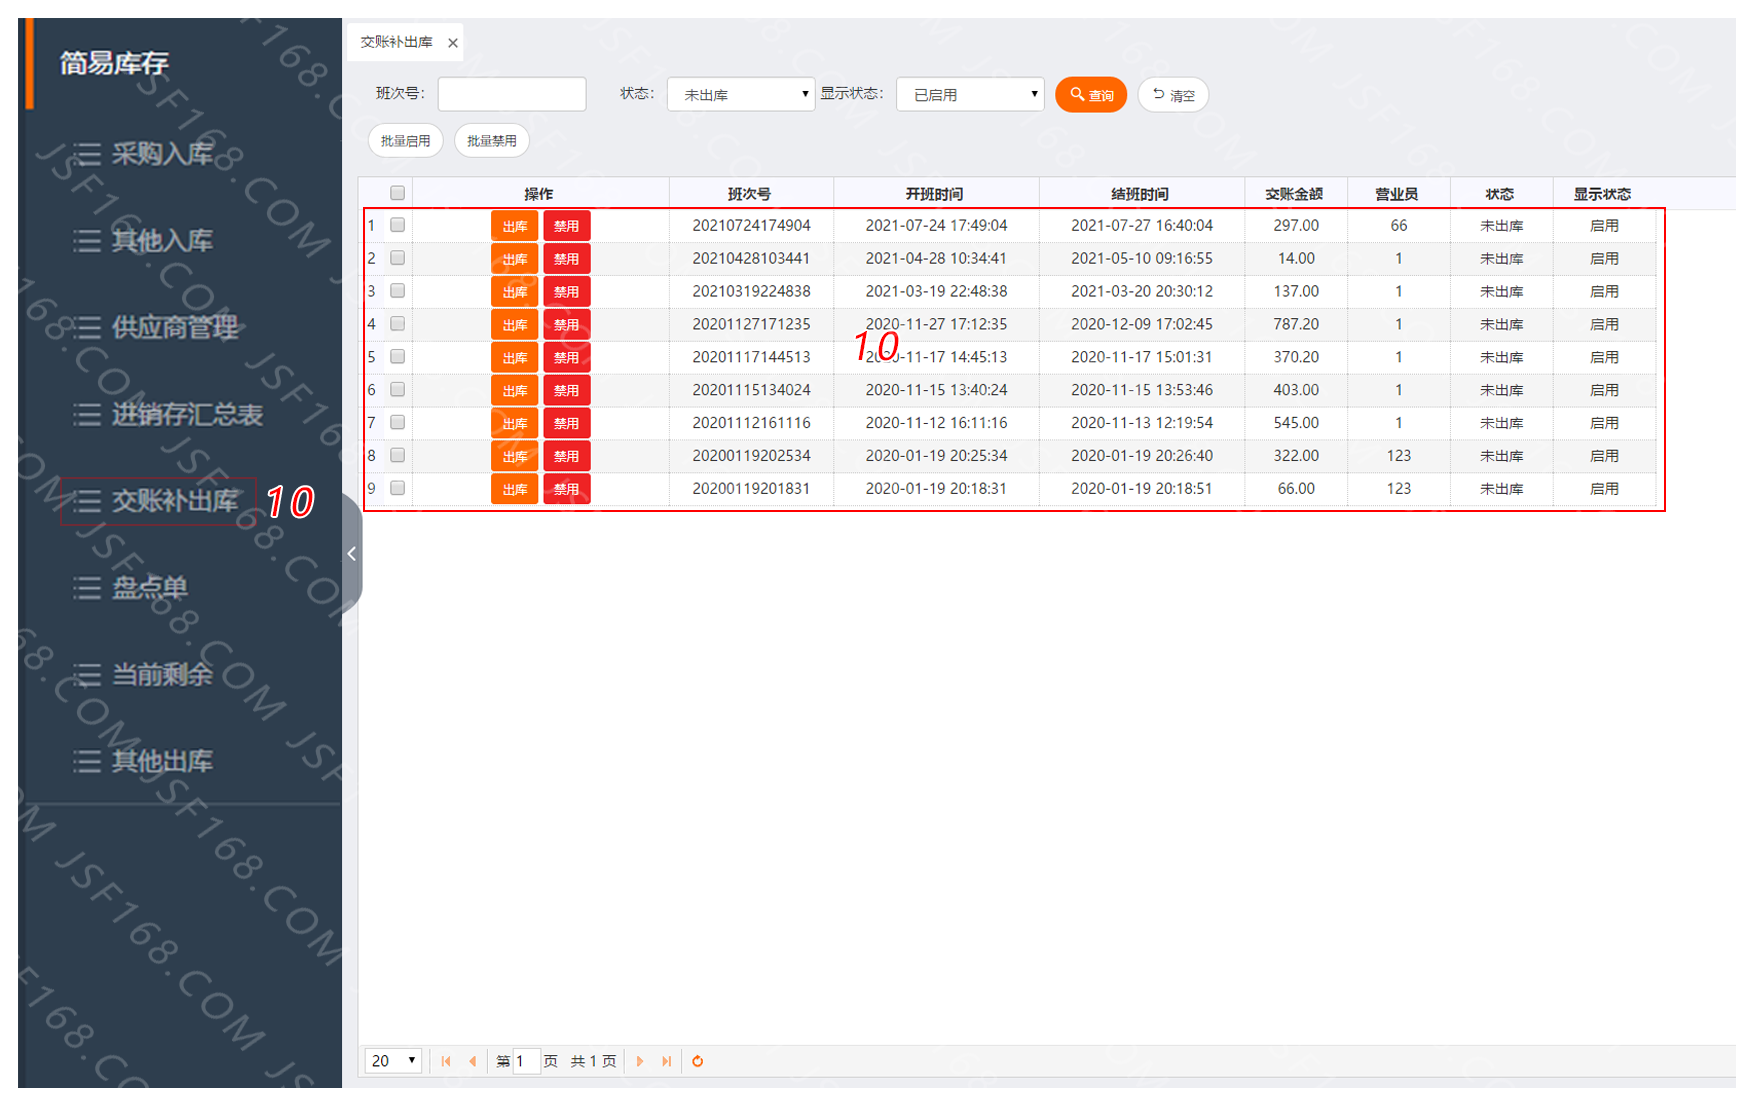This screenshot has width=1754, height=1106.
Task: Check row 6 checkbox for 20201115134024
Action: tap(397, 389)
